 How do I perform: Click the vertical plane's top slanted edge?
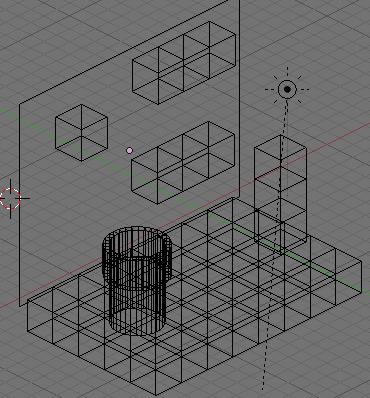(129, 52)
